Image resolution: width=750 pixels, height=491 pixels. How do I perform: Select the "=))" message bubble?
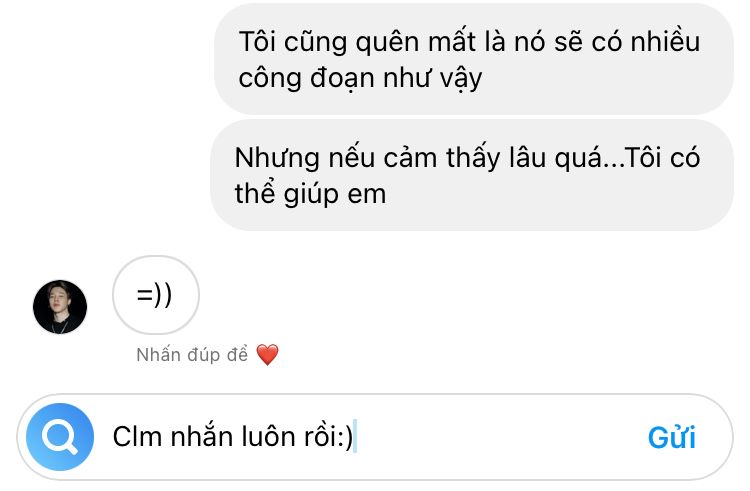[x=156, y=295]
